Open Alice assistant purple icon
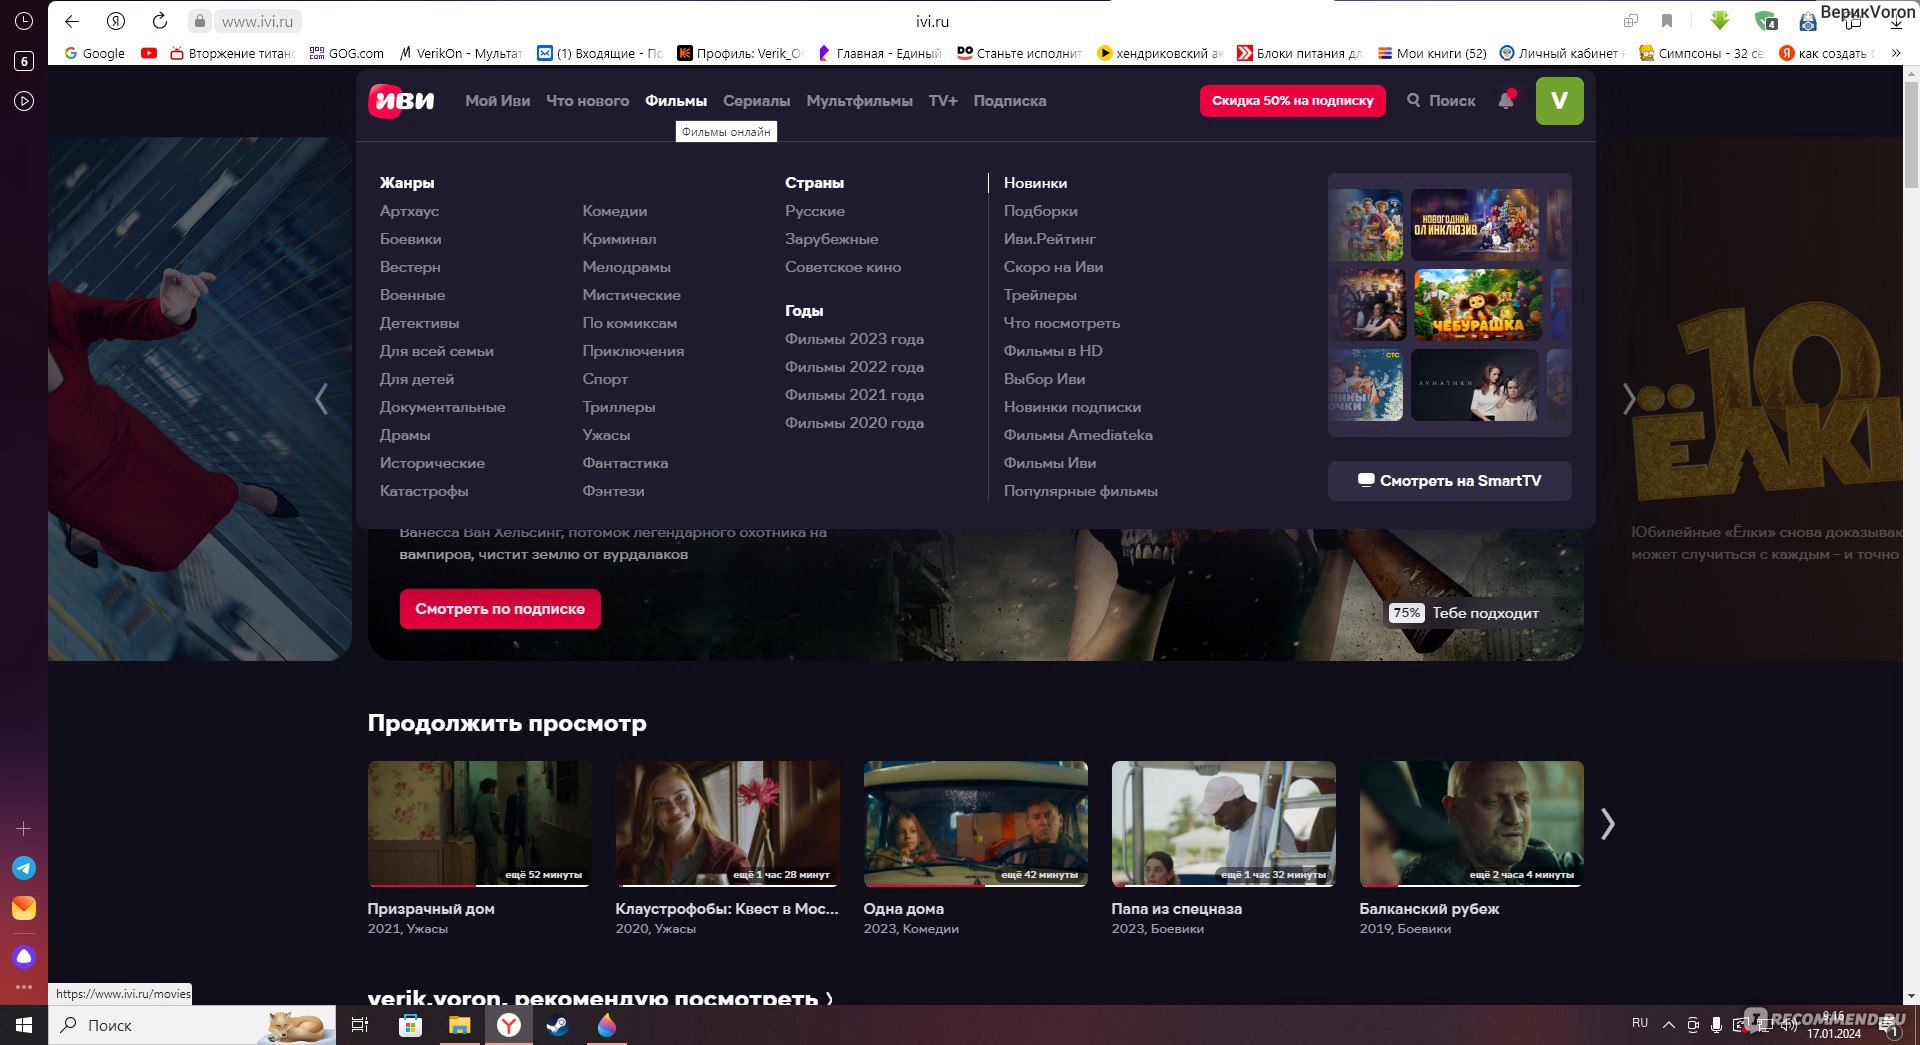This screenshot has width=1920, height=1045. [24, 957]
